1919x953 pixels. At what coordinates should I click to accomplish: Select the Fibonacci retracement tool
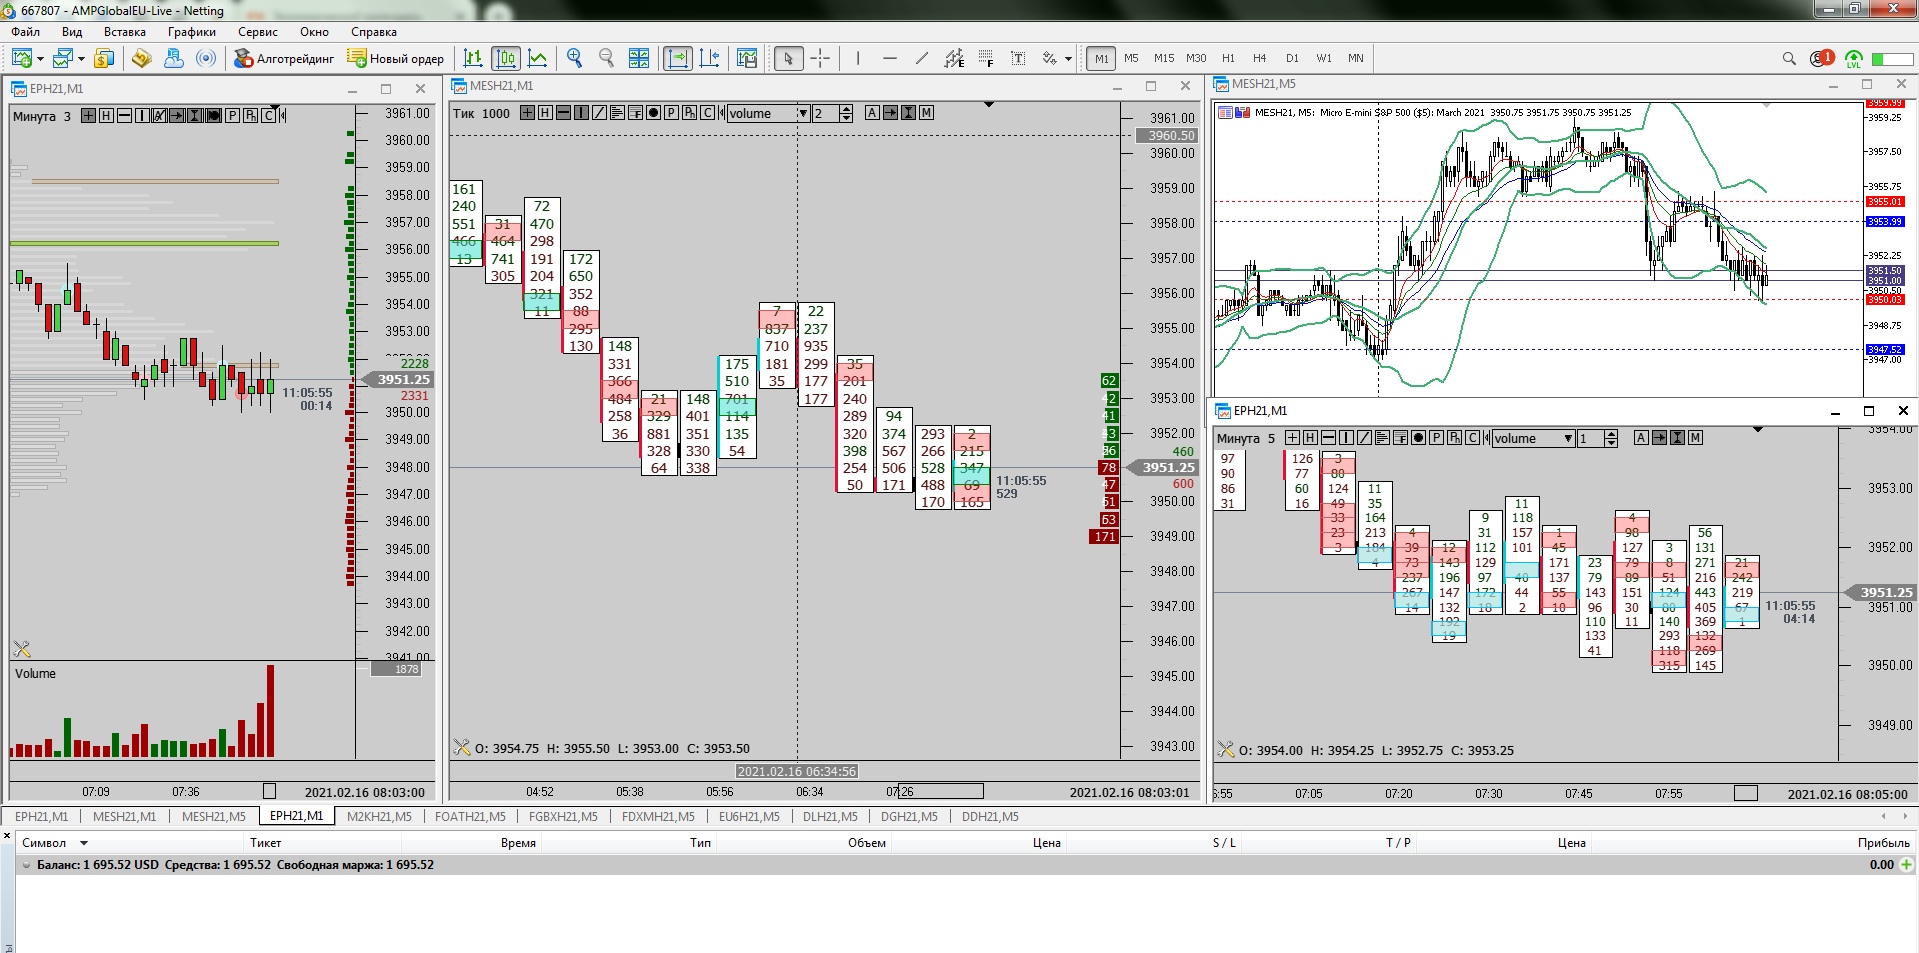pyautogui.click(x=986, y=58)
